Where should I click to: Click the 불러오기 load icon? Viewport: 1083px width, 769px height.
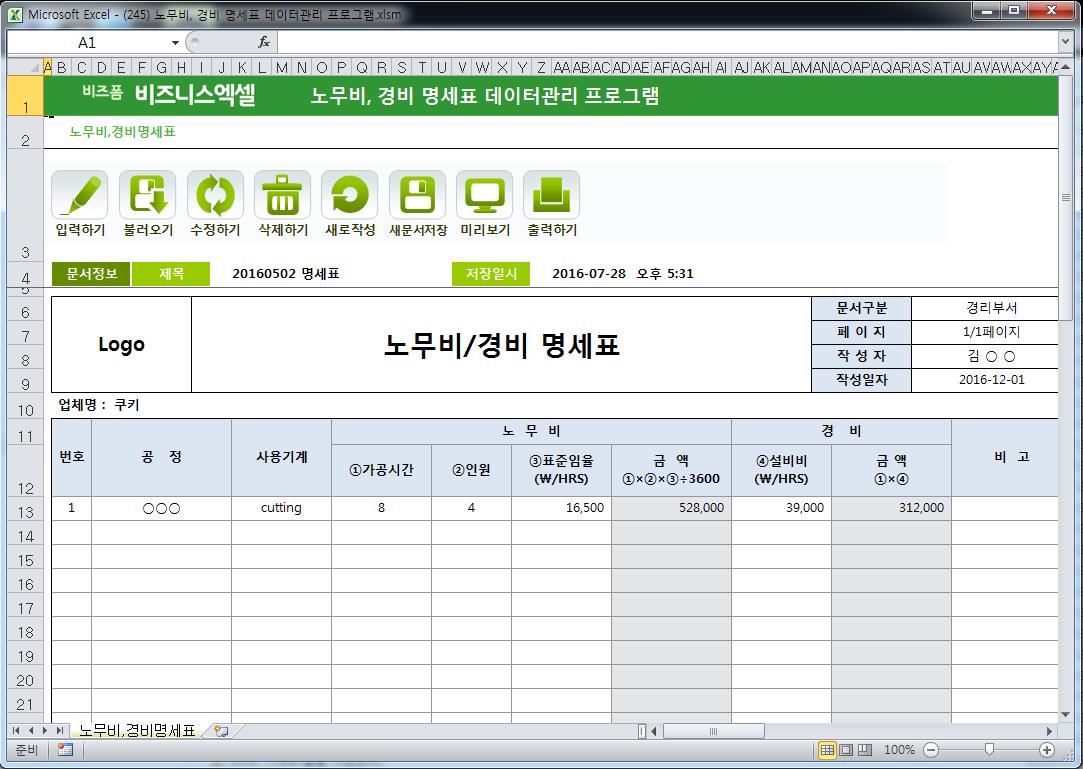147,195
